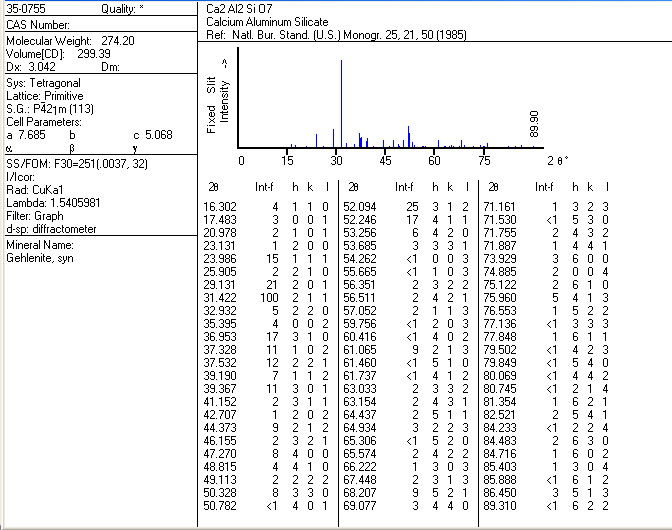Screen dimensions: 672x530
Task: Select the Dx value 3.042
Action: pos(42,67)
